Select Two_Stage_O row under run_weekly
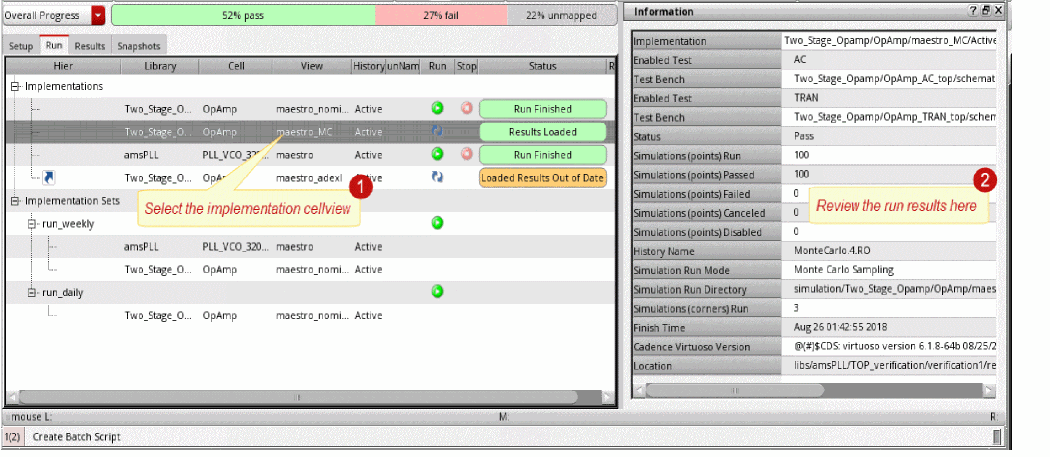 (x=310, y=269)
